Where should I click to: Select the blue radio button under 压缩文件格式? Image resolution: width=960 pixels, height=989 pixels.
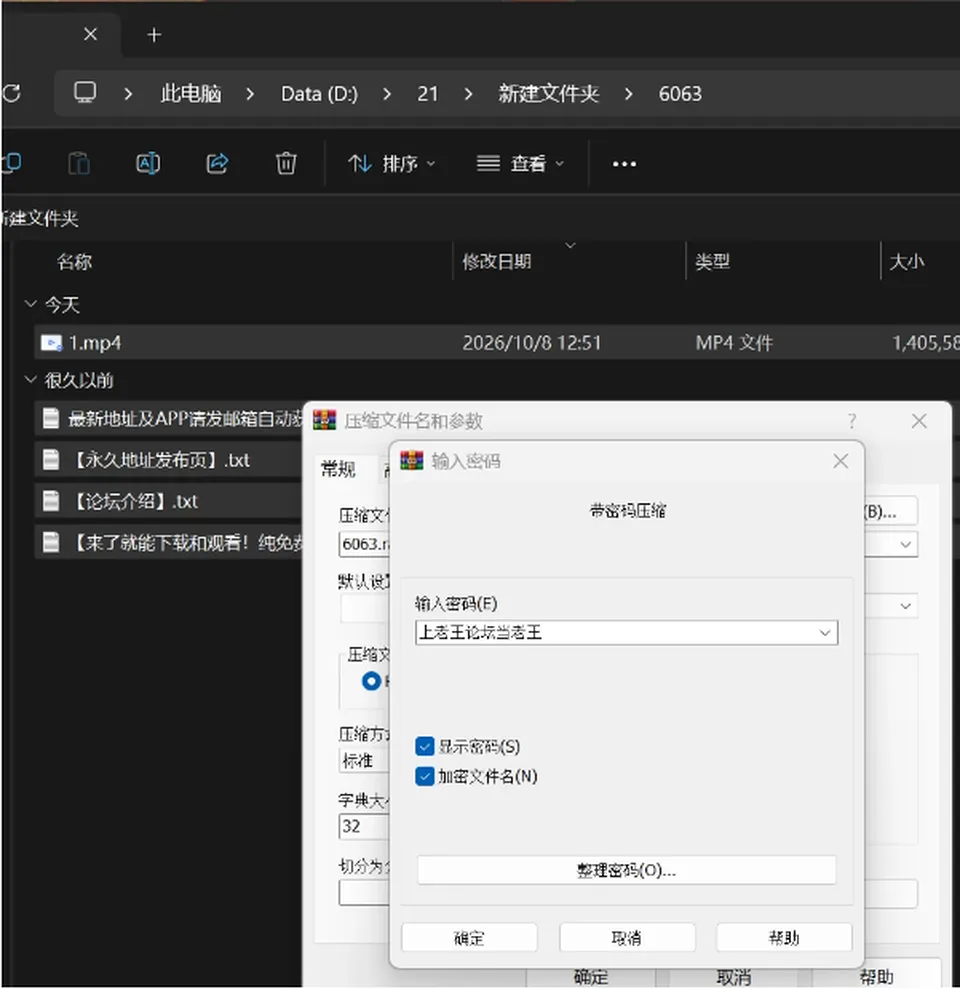click(x=371, y=681)
